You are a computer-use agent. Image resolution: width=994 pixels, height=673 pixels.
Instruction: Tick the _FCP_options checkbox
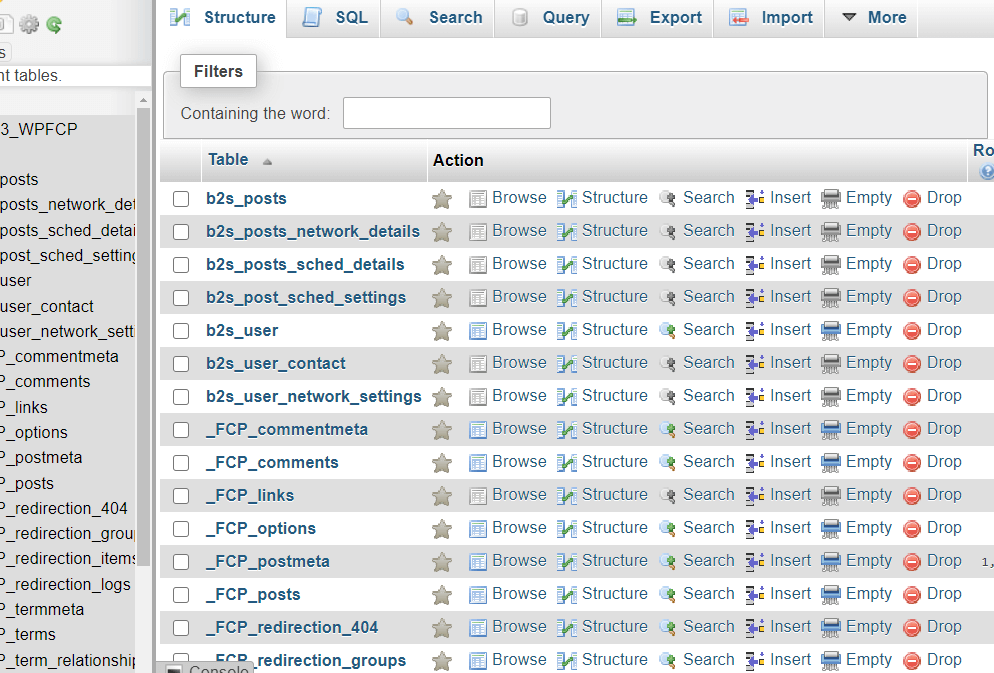(x=181, y=529)
